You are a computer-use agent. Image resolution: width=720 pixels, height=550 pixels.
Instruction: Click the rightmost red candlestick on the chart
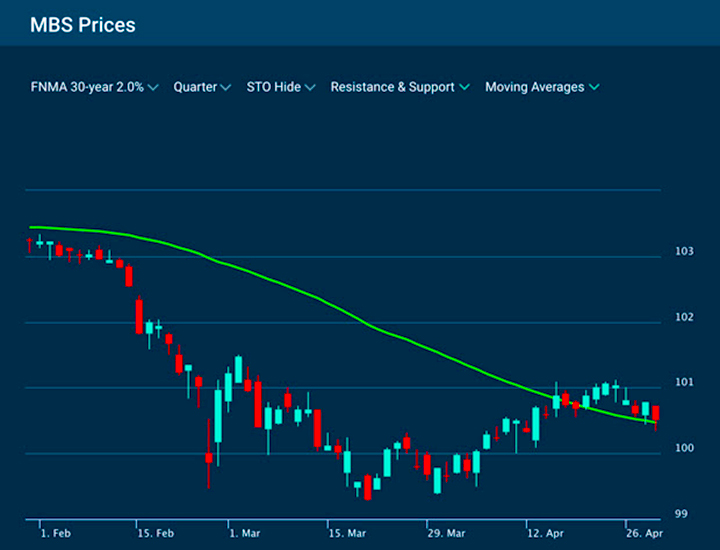[x=656, y=413]
